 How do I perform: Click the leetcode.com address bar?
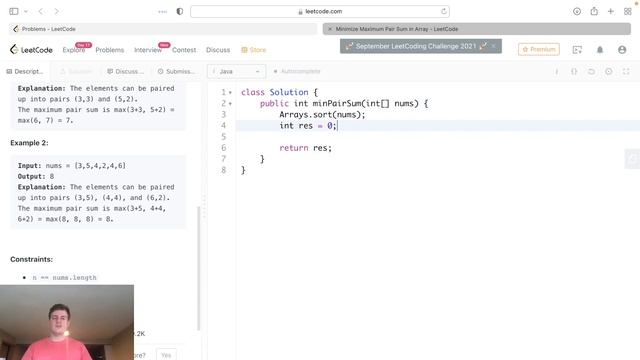[320, 11]
